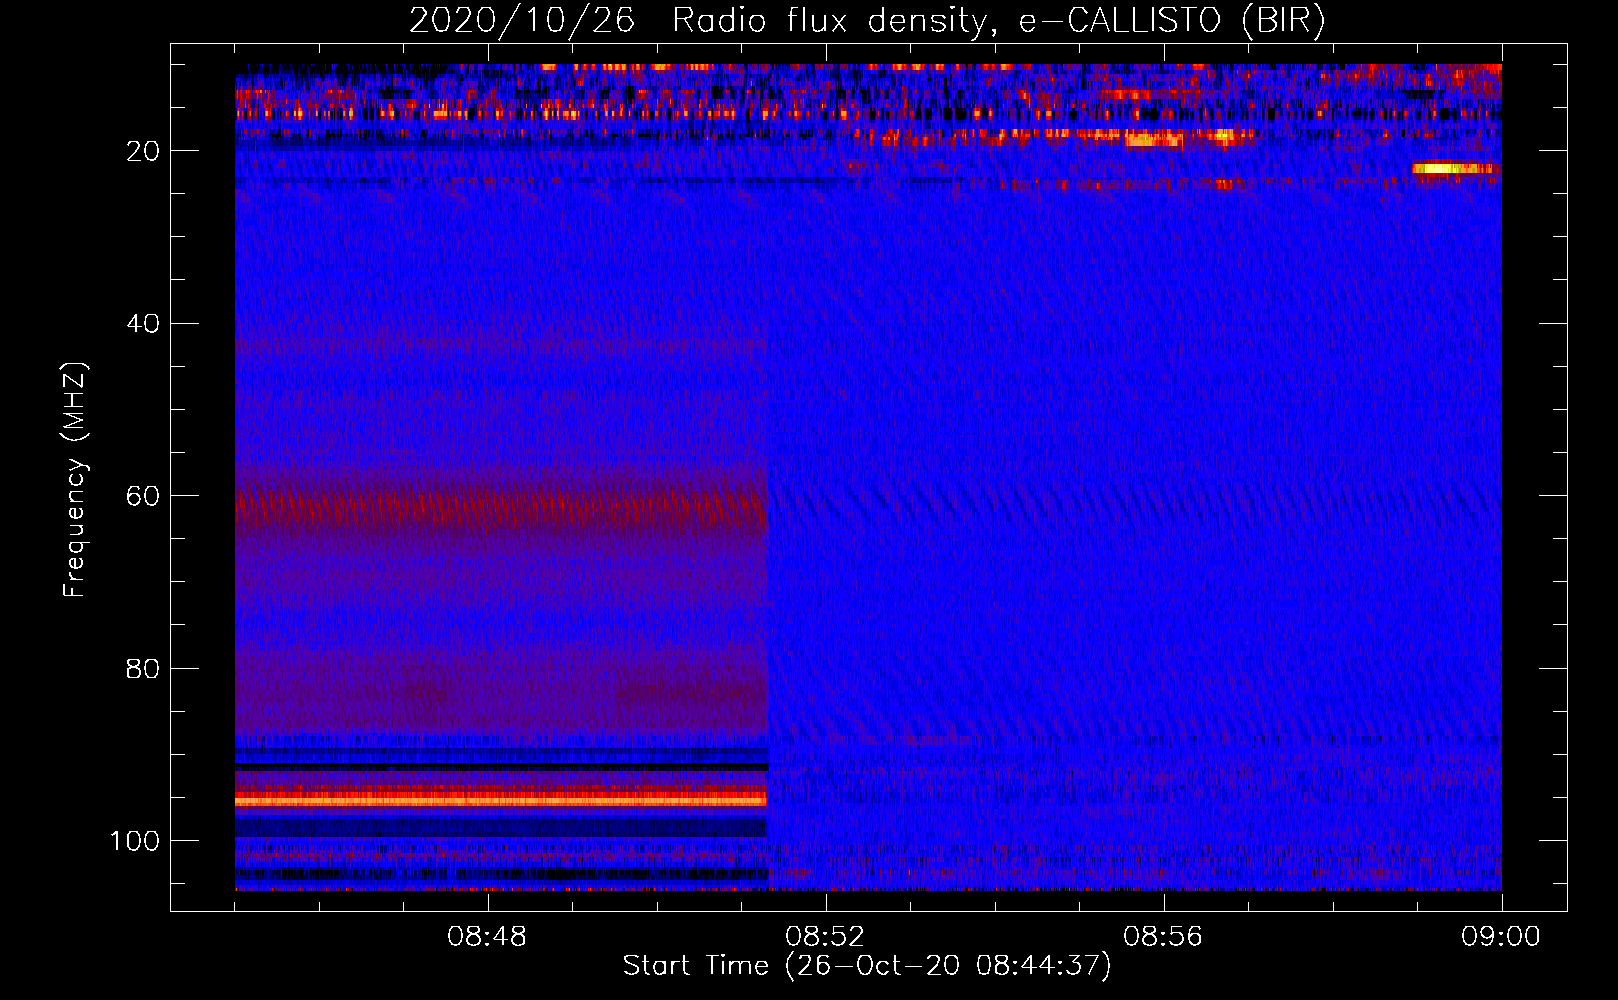
Task: Click the 08:52 time tick label
Action: (824, 937)
